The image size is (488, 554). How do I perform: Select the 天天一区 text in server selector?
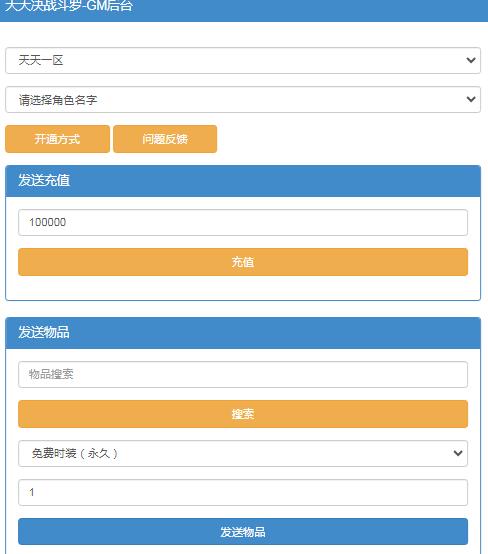coord(41,60)
